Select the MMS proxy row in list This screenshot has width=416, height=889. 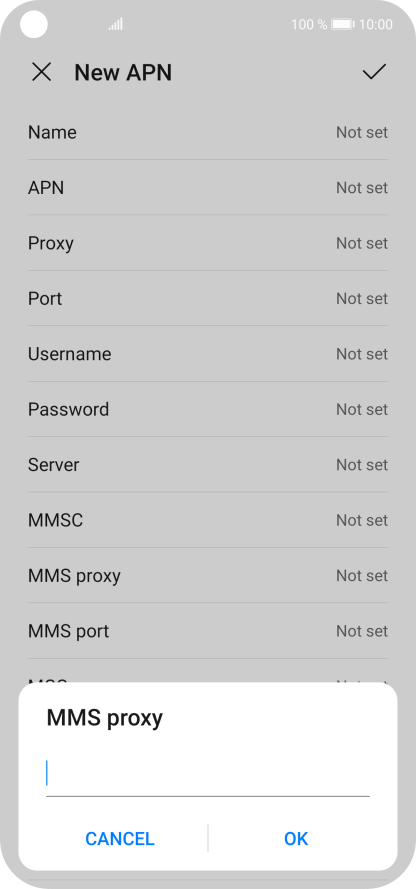(208, 575)
